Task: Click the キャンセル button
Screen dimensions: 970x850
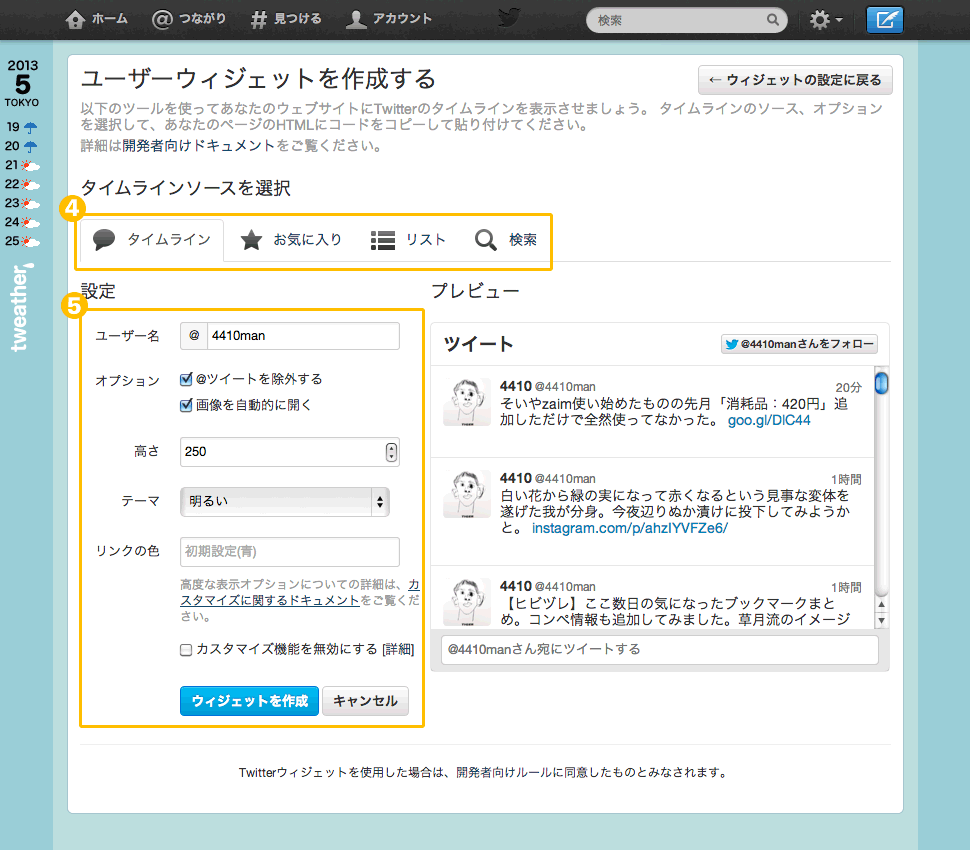Action: 366,701
